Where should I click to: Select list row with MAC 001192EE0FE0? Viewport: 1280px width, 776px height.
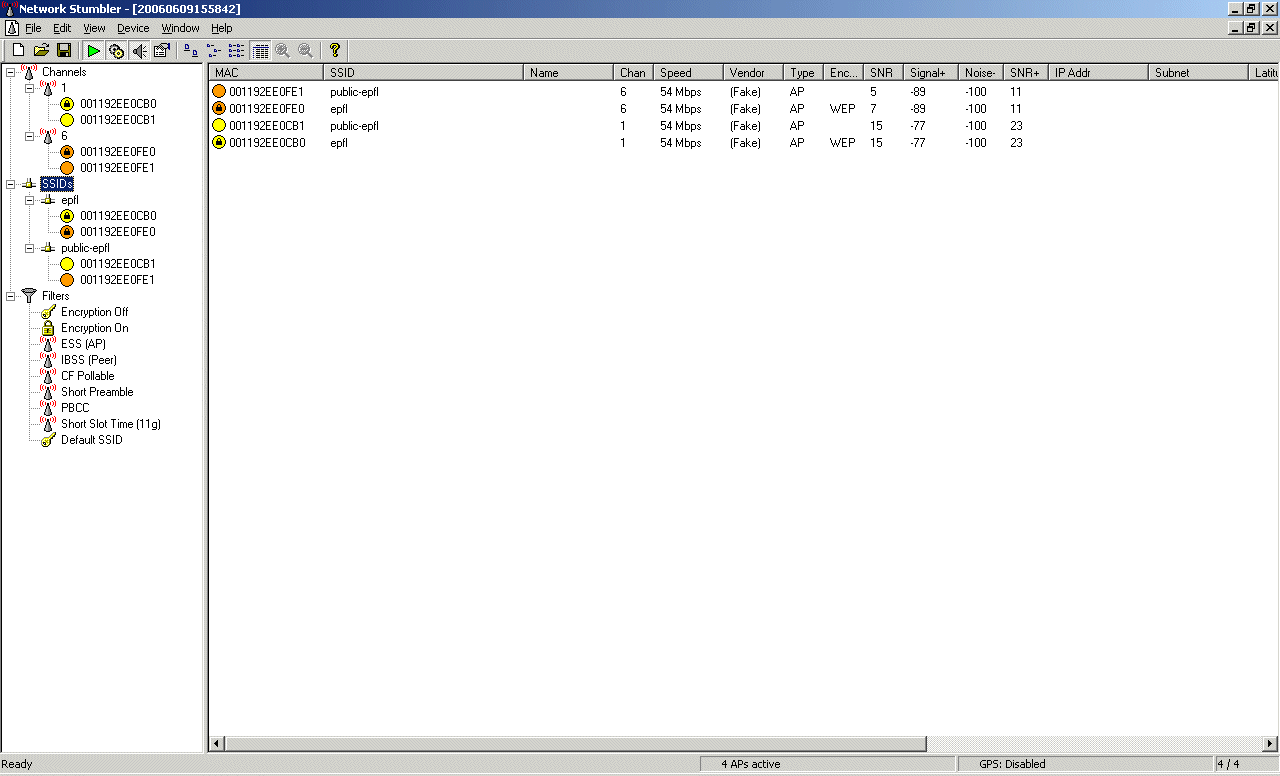pos(743,109)
